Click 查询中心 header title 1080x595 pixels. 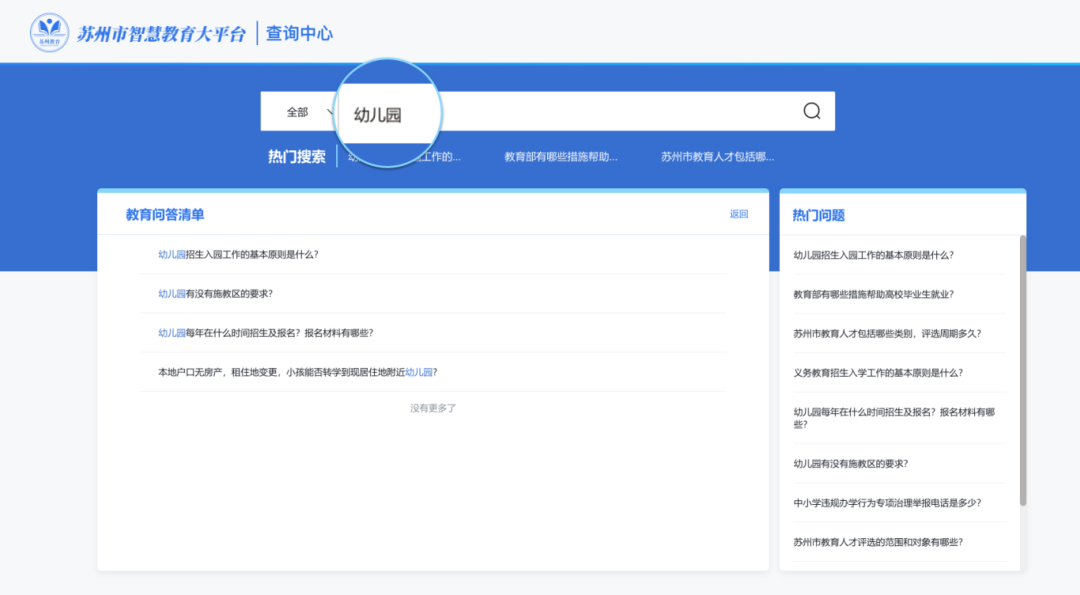[x=299, y=33]
